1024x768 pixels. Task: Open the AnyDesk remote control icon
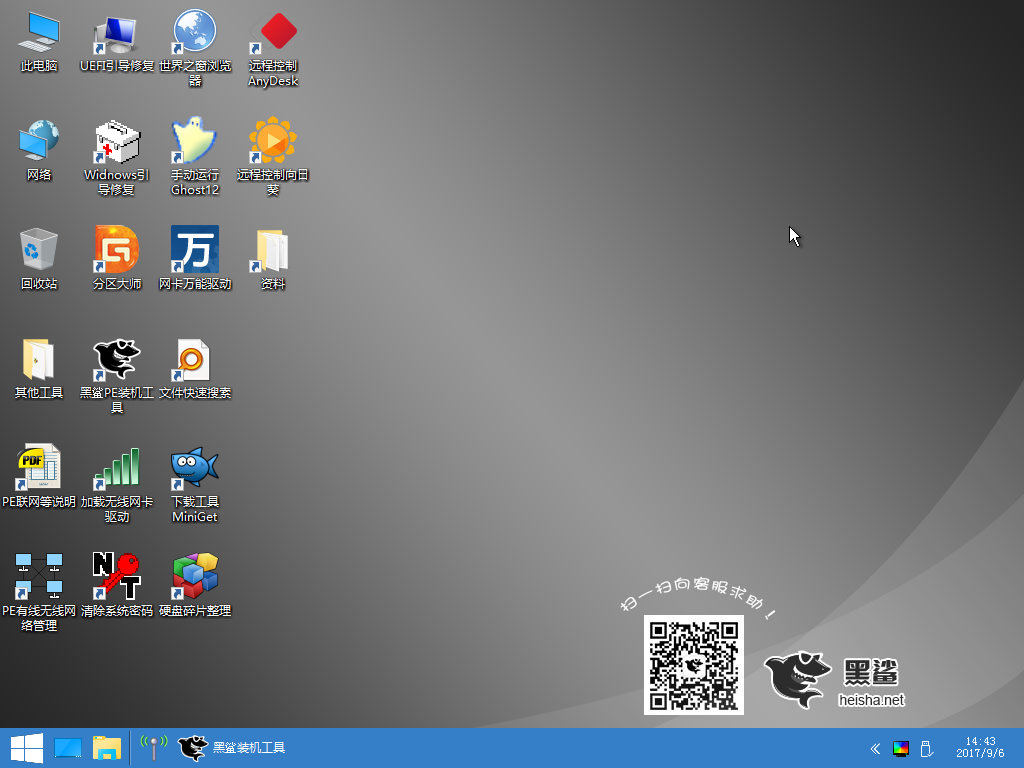pyautogui.click(x=273, y=35)
